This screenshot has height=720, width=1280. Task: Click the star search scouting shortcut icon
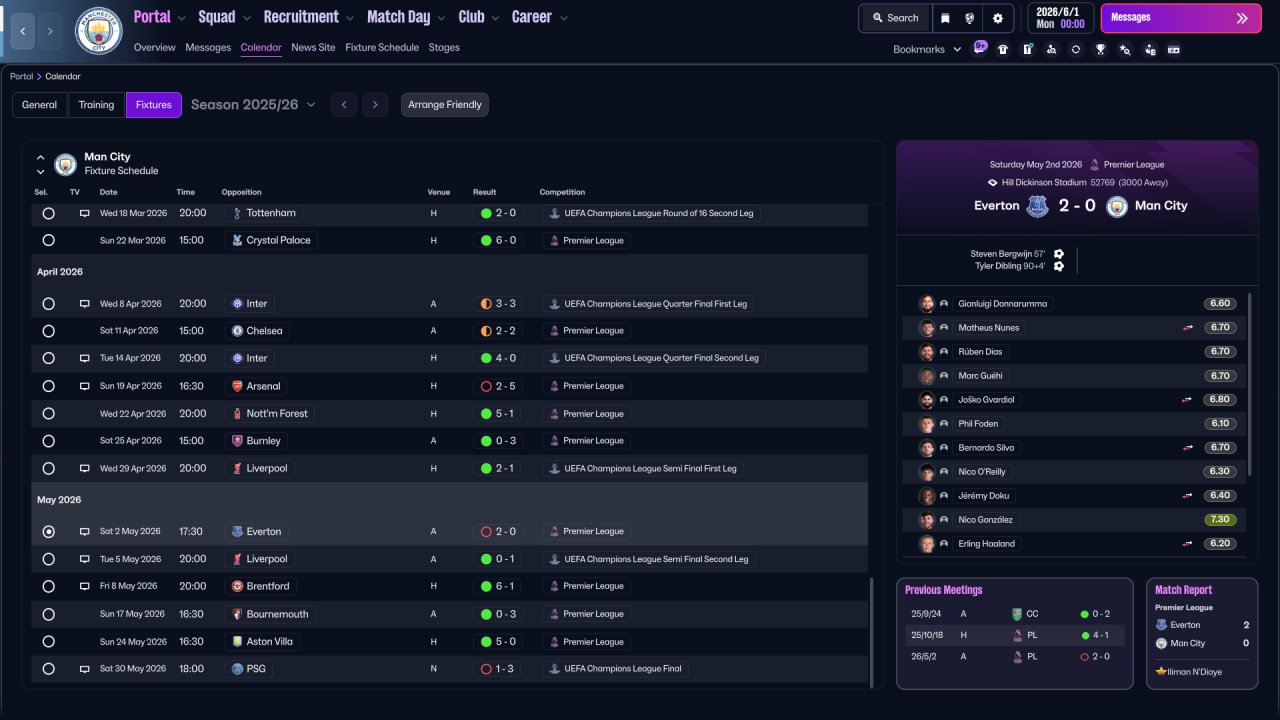click(x=1125, y=49)
